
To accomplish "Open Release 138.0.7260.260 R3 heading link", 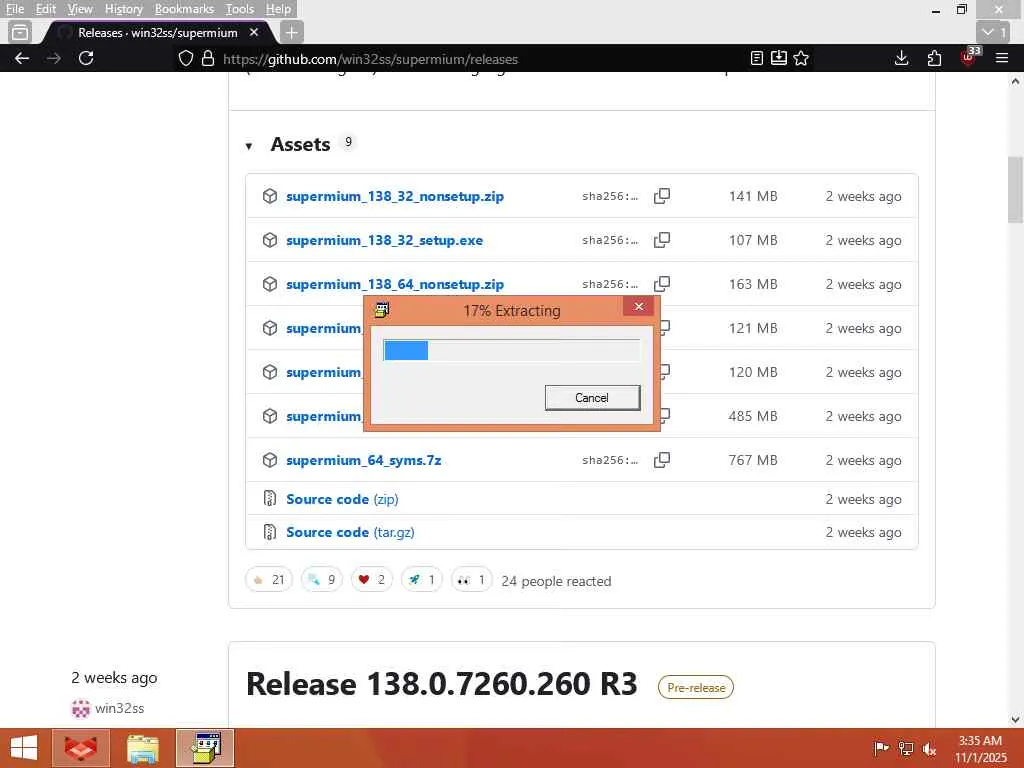I will pos(441,684).
